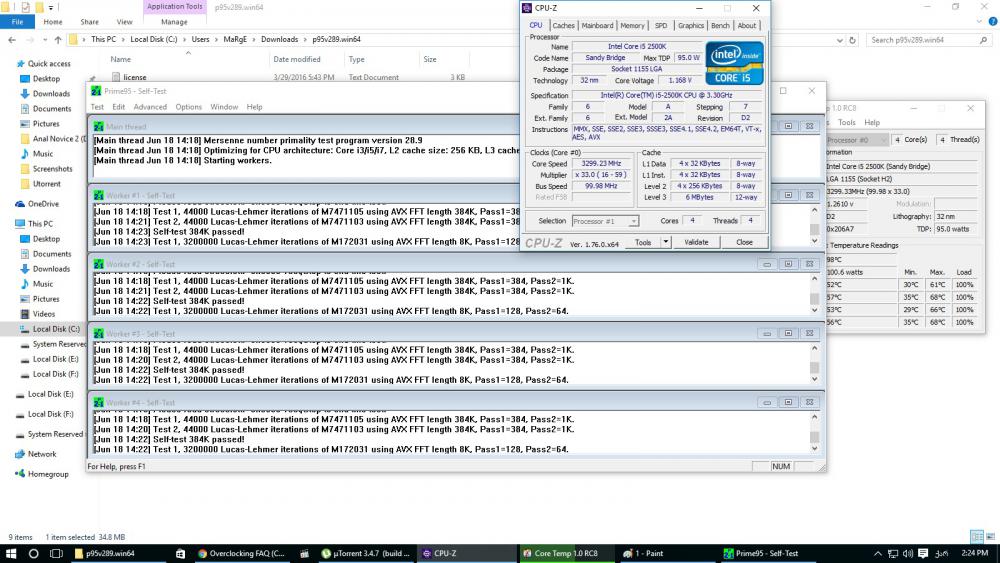
Task: Refresh the File Explorer folder view
Action: (x=853, y=40)
